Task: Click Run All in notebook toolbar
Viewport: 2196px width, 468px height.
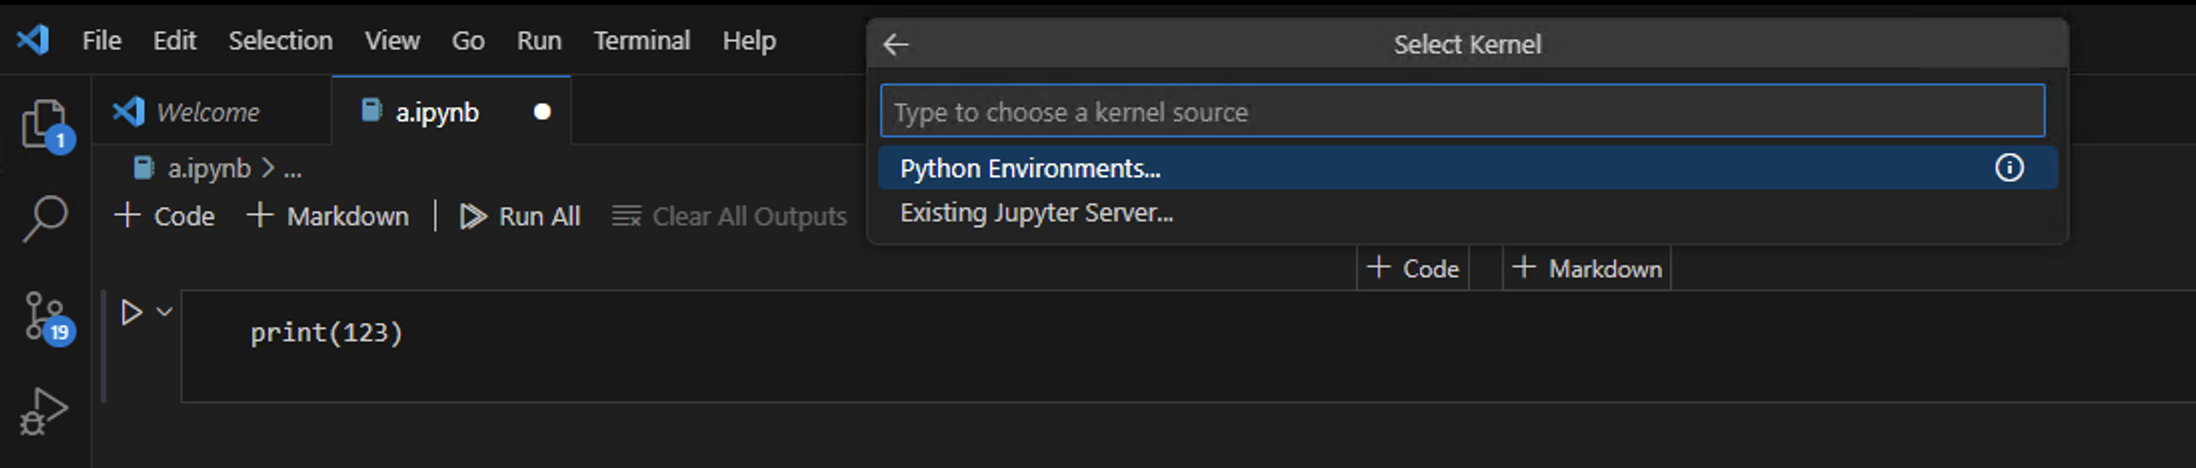Action: point(520,216)
